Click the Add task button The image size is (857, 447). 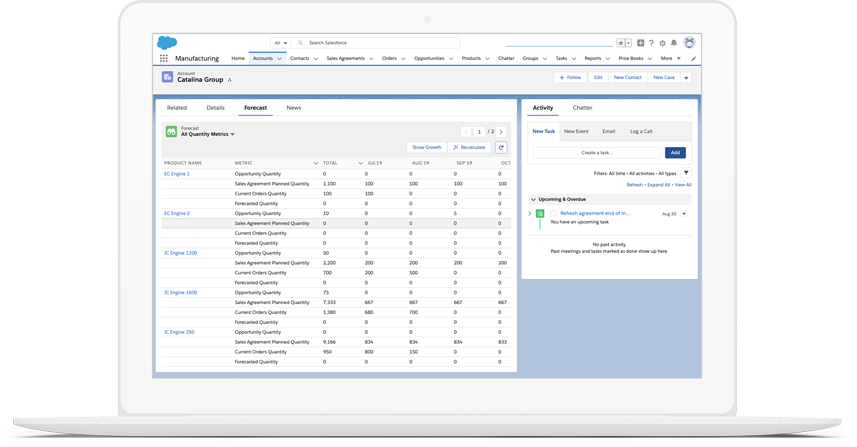point(675,153)
